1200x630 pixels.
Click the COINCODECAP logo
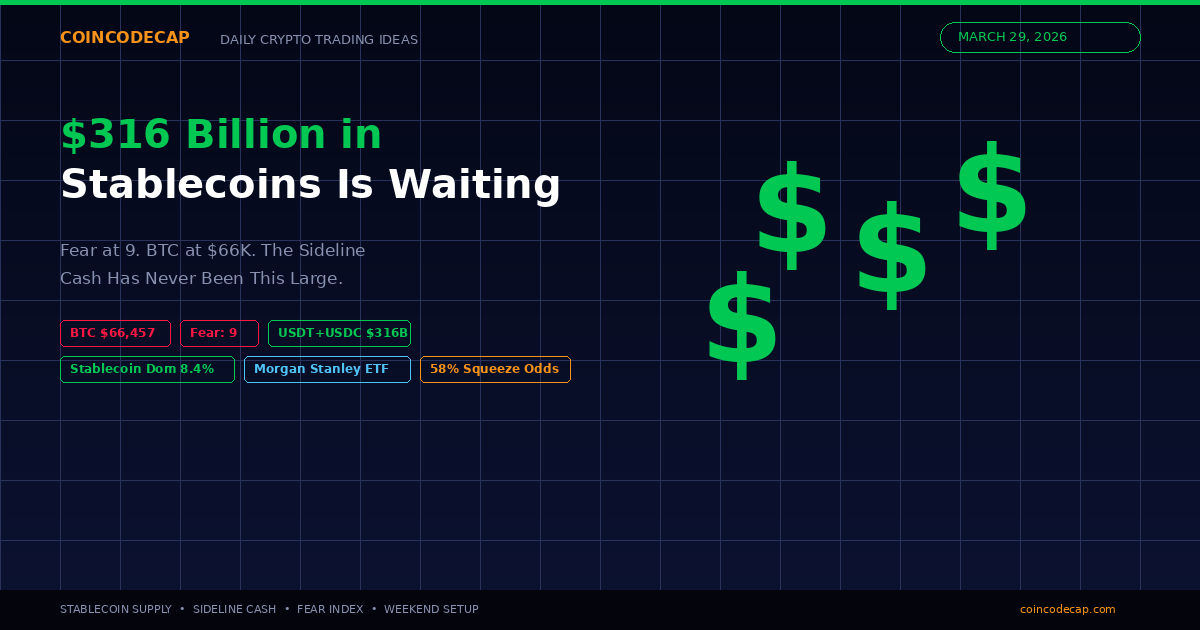click(125, 38)
